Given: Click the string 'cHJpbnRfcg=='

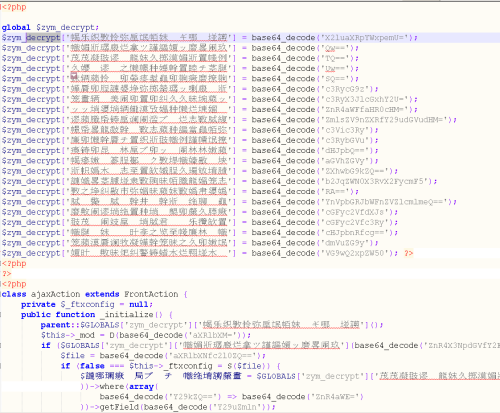Looking at the screenshot, I should (x=355, y=233).
